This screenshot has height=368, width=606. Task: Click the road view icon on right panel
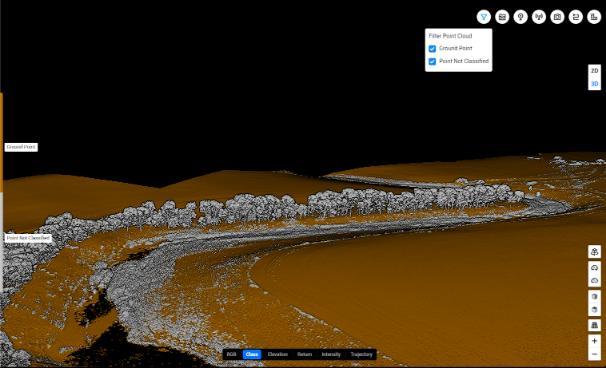pos(594,325)
